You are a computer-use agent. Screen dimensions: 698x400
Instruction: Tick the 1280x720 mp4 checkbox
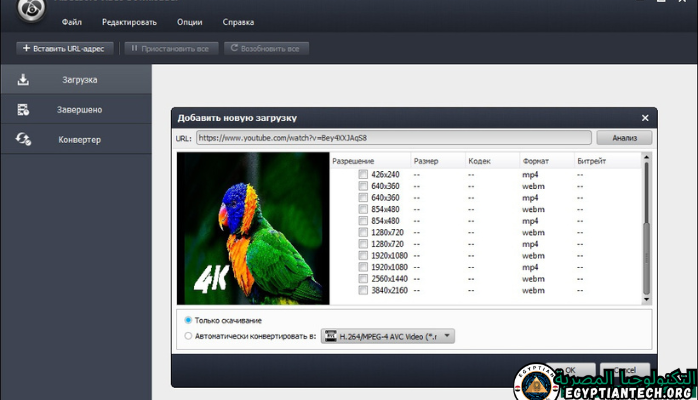point(363,244)
